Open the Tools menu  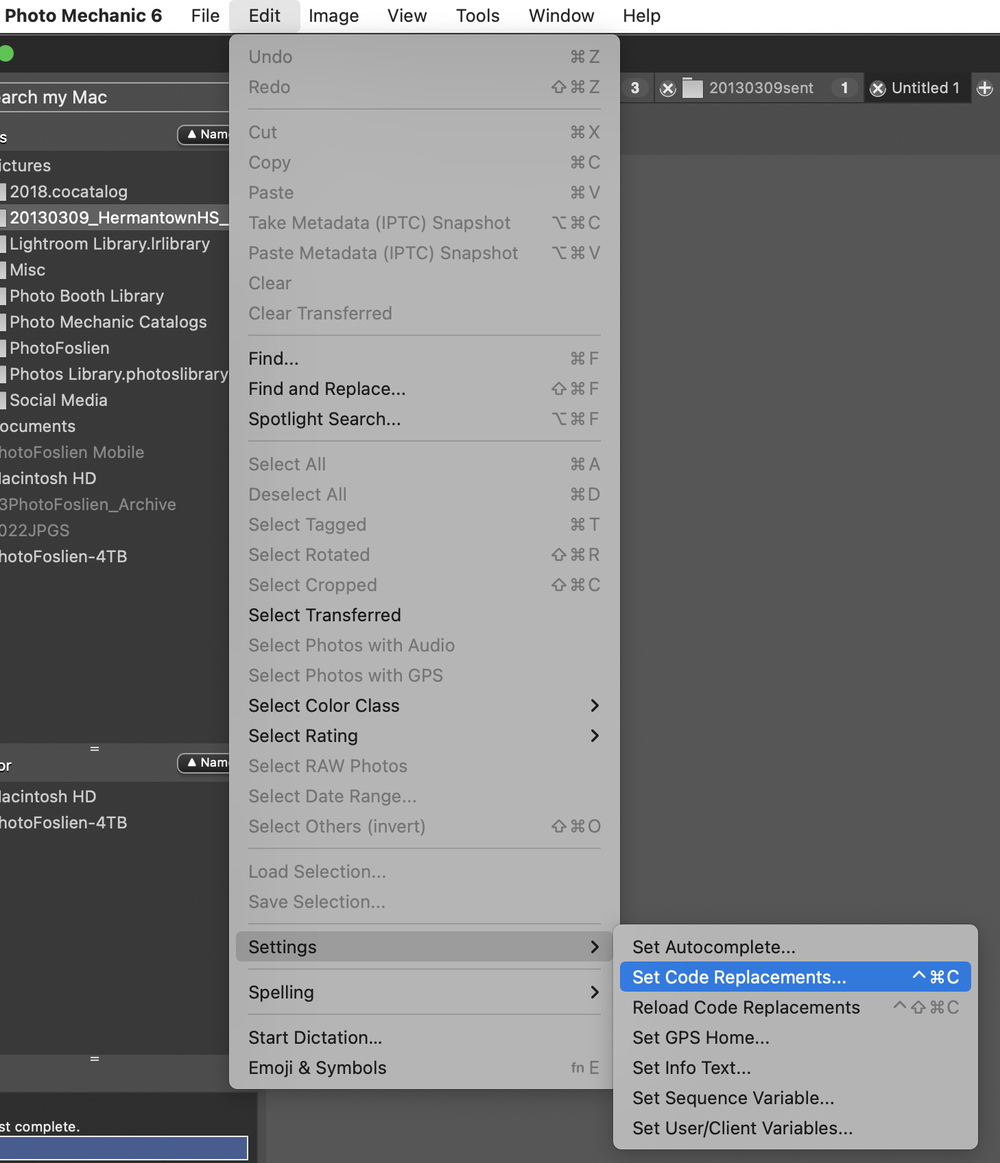tap(478, 16)
